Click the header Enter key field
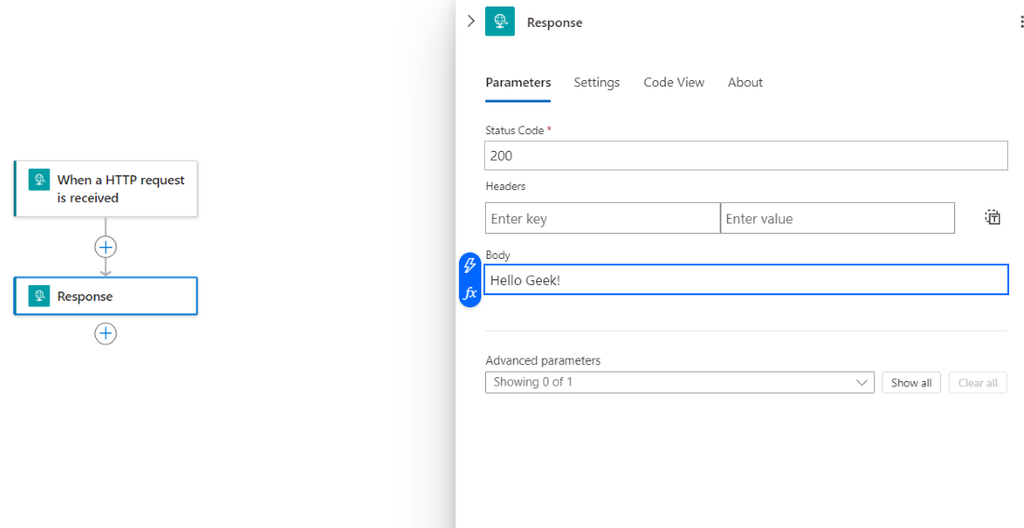 [602, 218]
